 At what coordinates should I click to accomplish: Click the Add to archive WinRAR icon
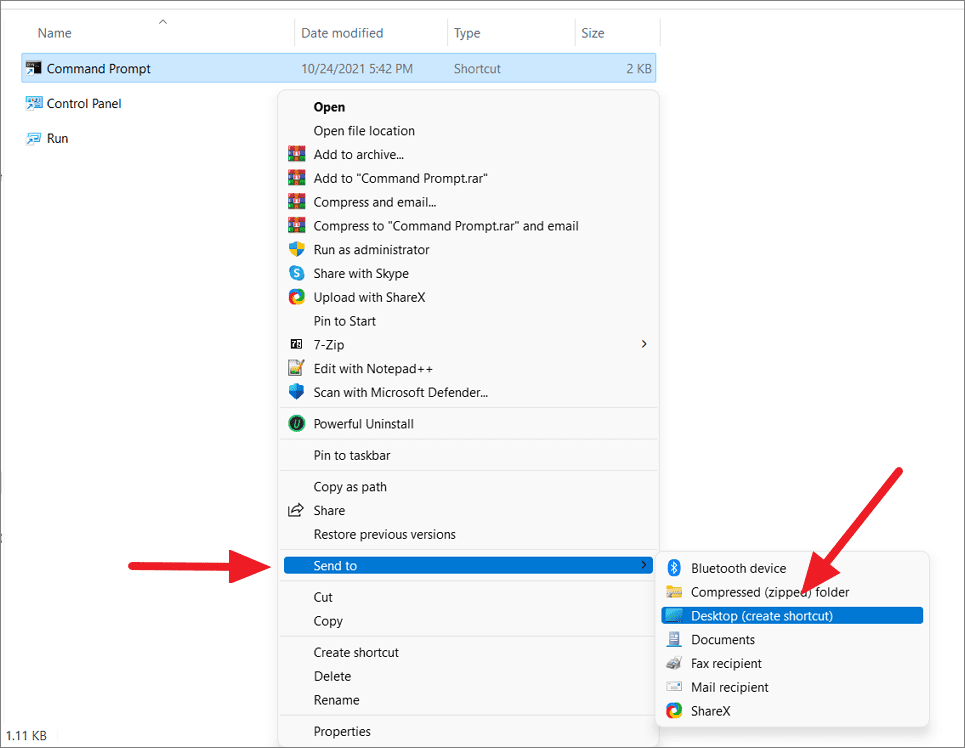(x=296, y=153)
